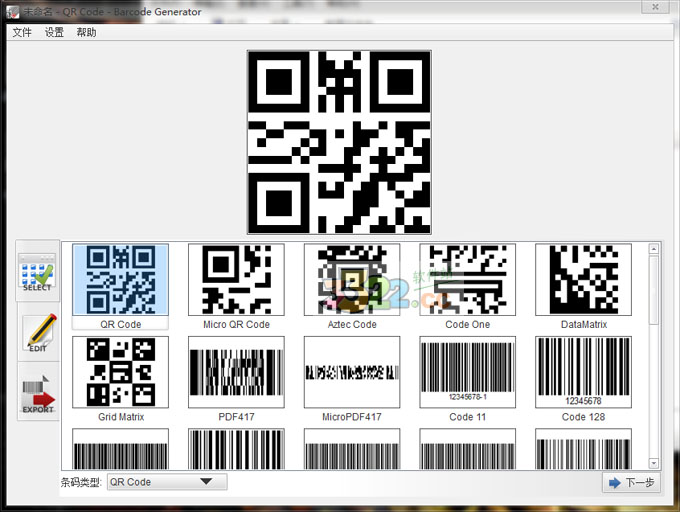The image size is (680, 512).
Task: Click the scrollbar down arrow
Action: [x=654, y=463]
